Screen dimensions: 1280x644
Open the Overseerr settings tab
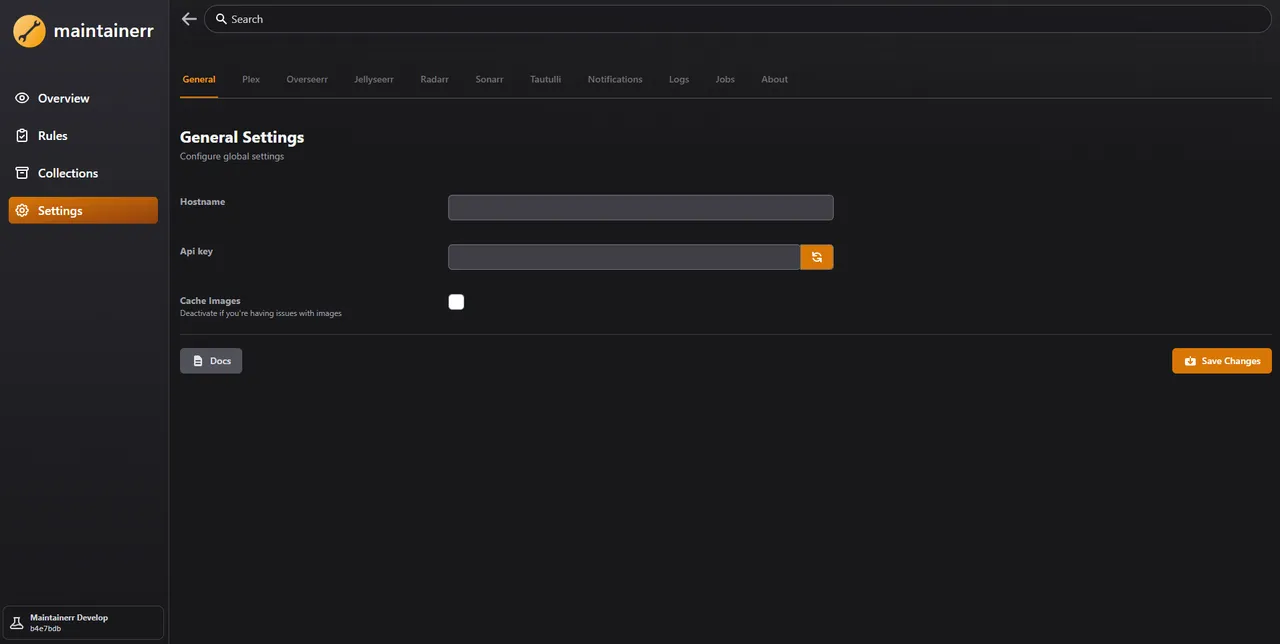(306, 79)
